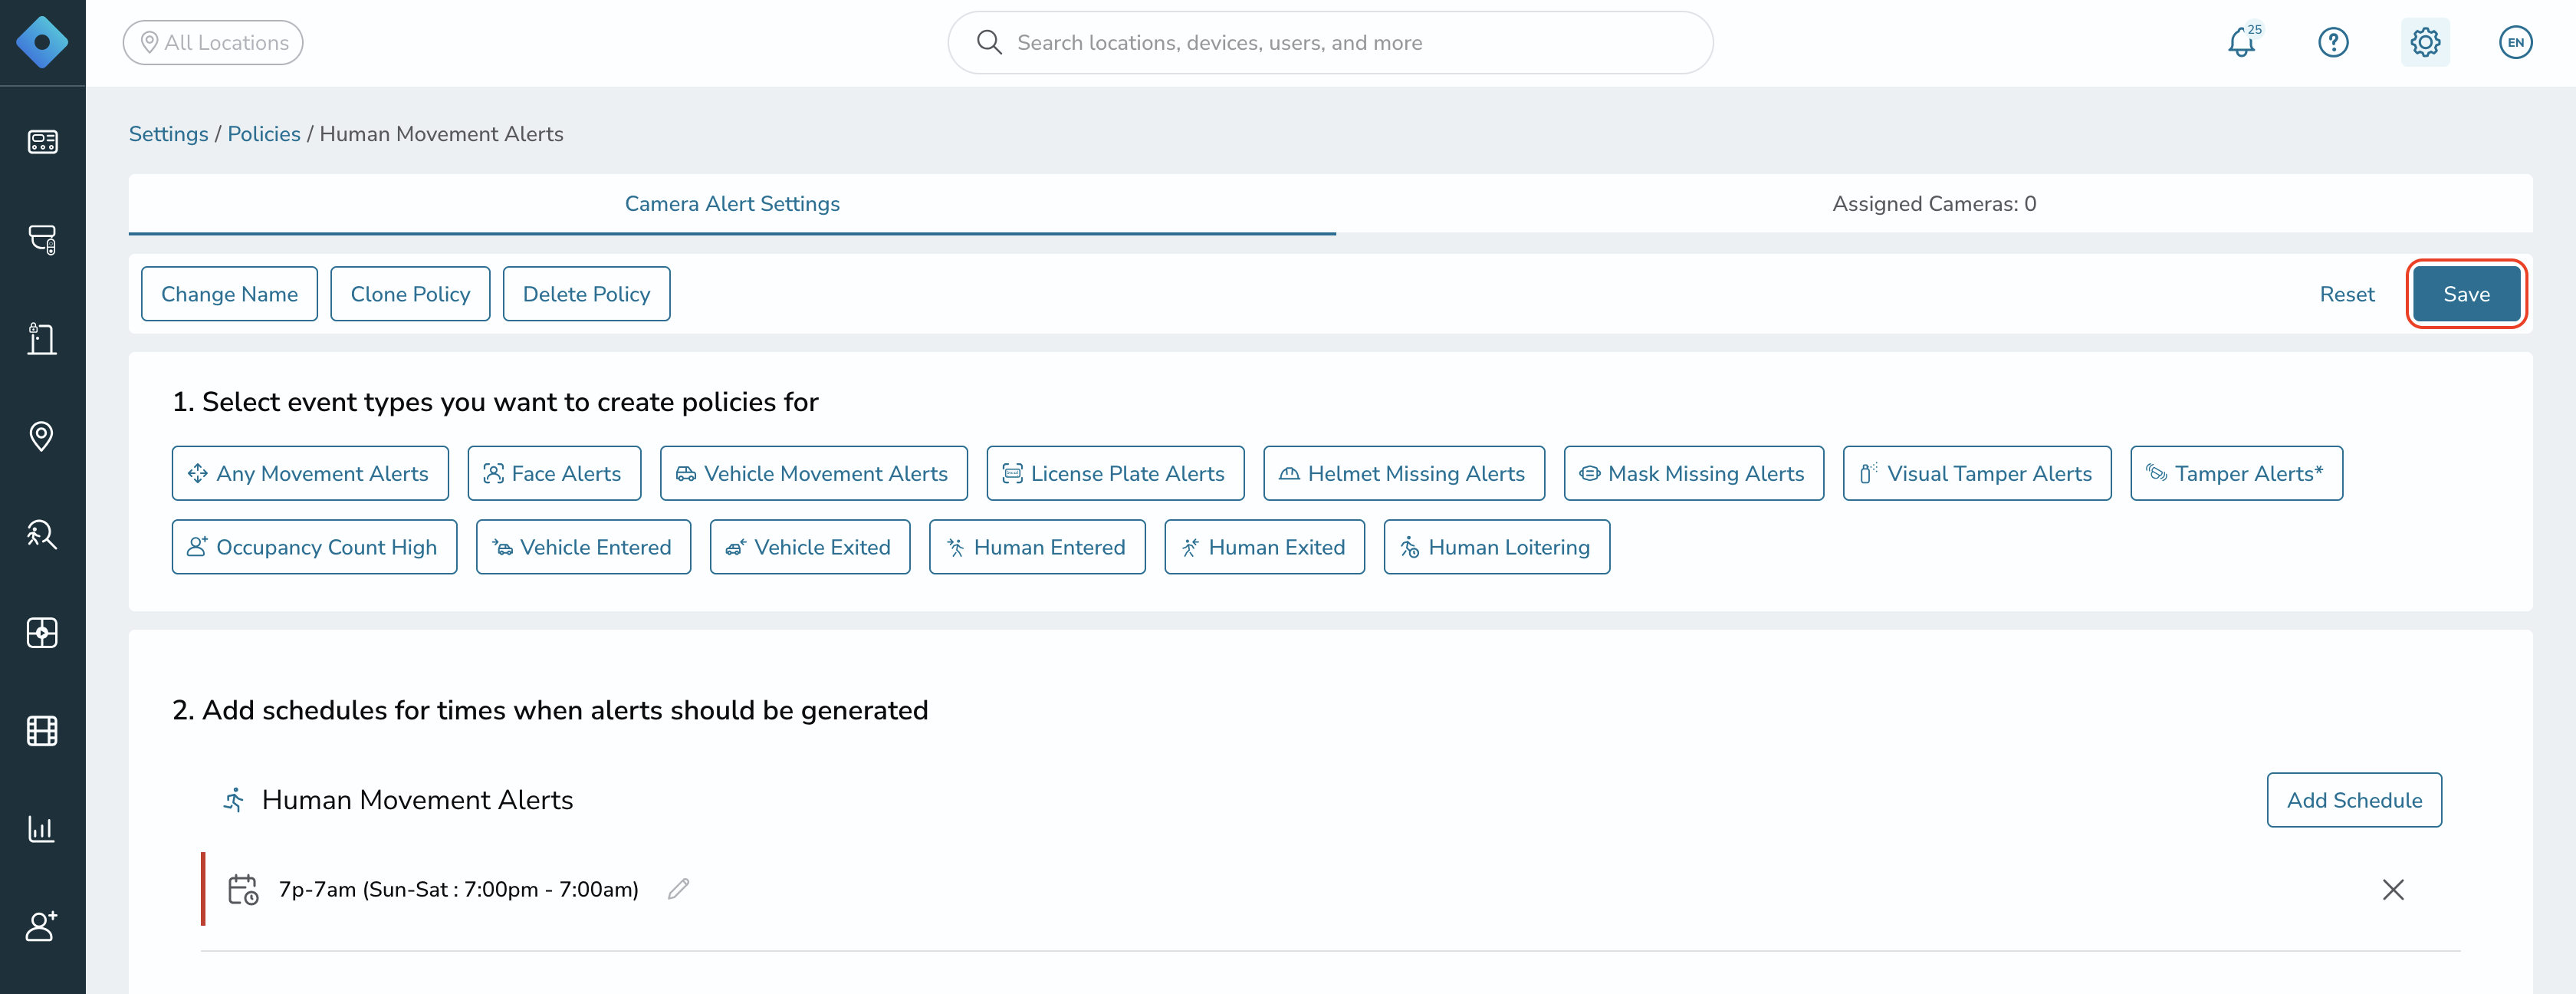
Task: Switch to Camera Alert Settings tab
Action: coord(732,204)
